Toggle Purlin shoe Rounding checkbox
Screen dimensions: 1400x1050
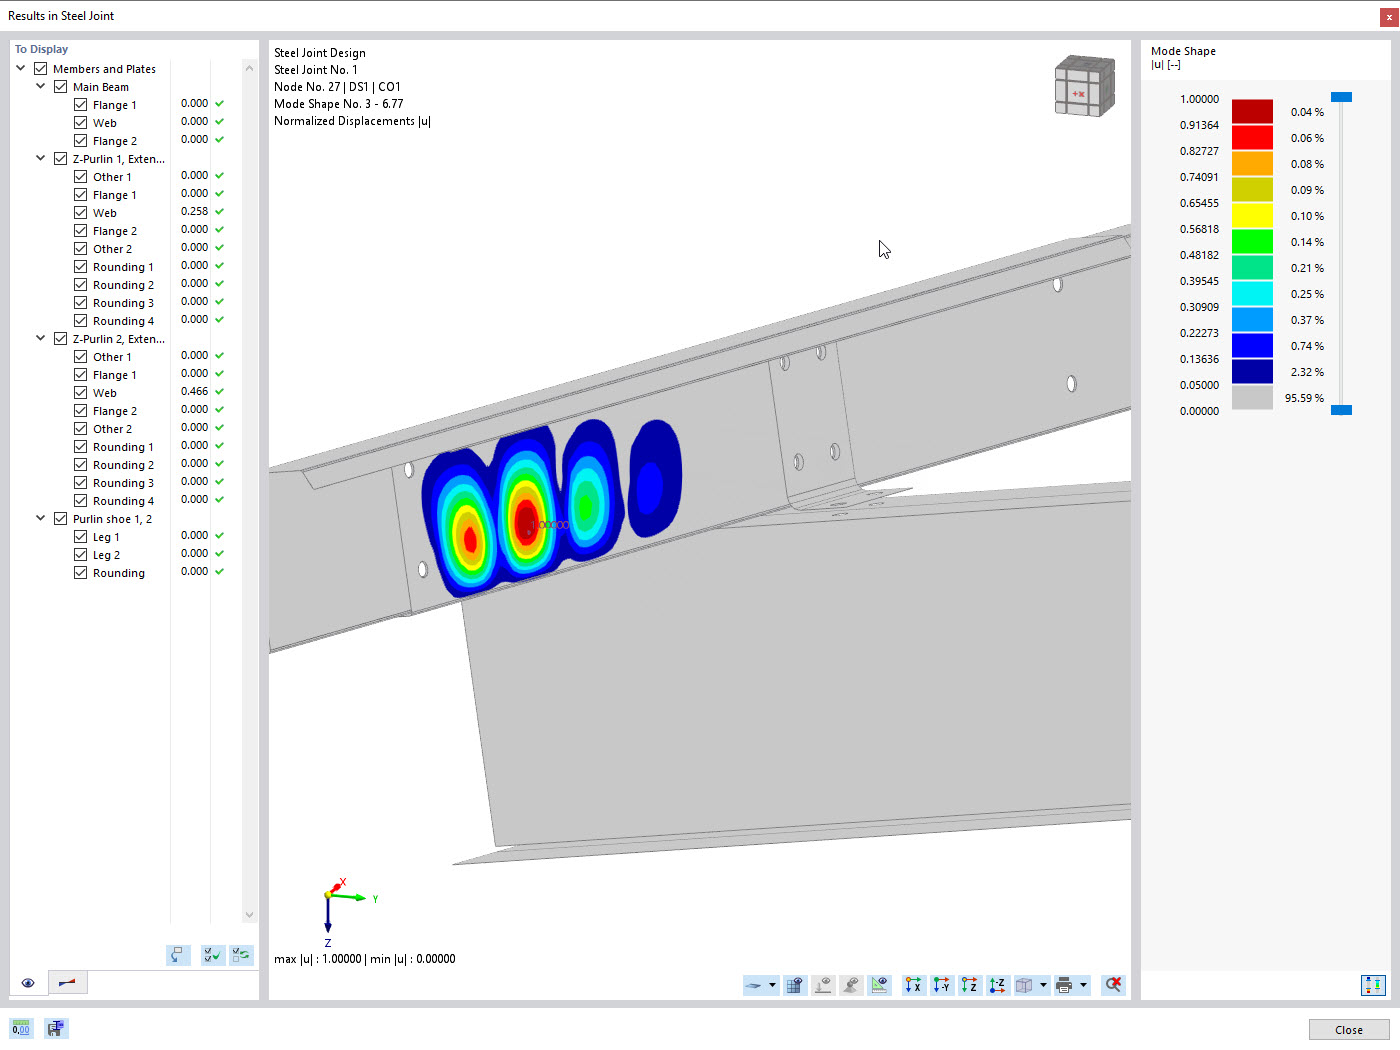click(81, 573)
